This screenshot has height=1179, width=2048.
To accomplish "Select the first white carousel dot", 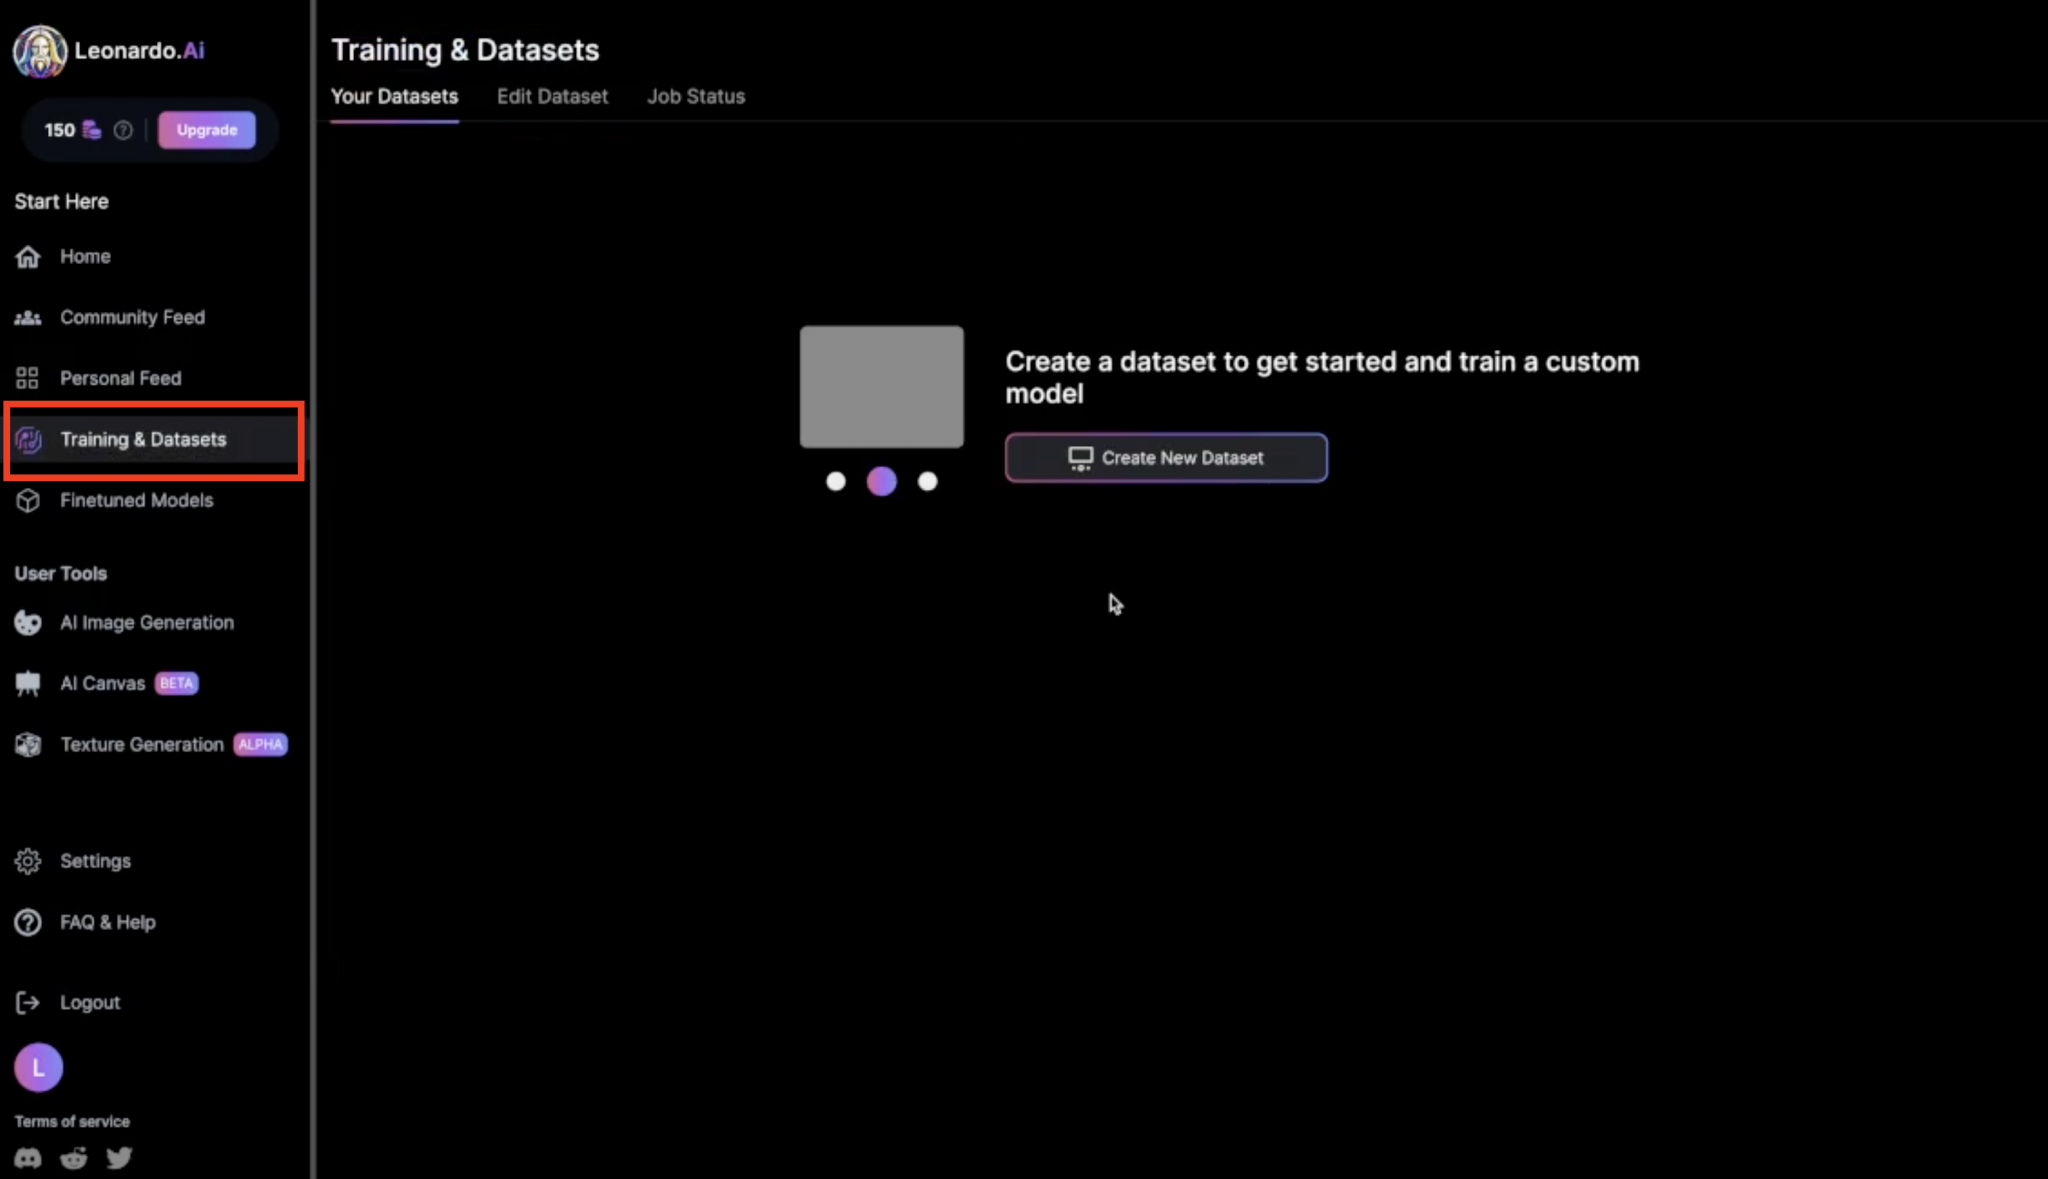I will [x=836, y=482].
